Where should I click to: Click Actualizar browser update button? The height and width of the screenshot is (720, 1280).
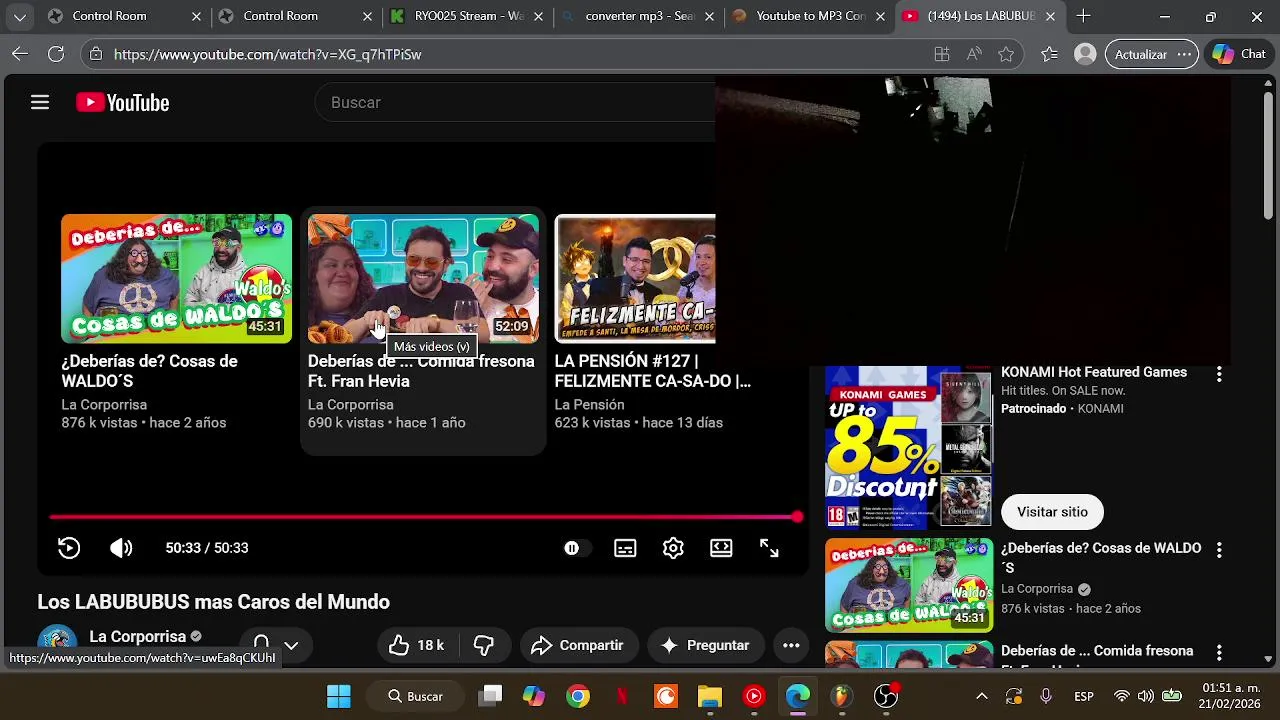[1151, 54]
